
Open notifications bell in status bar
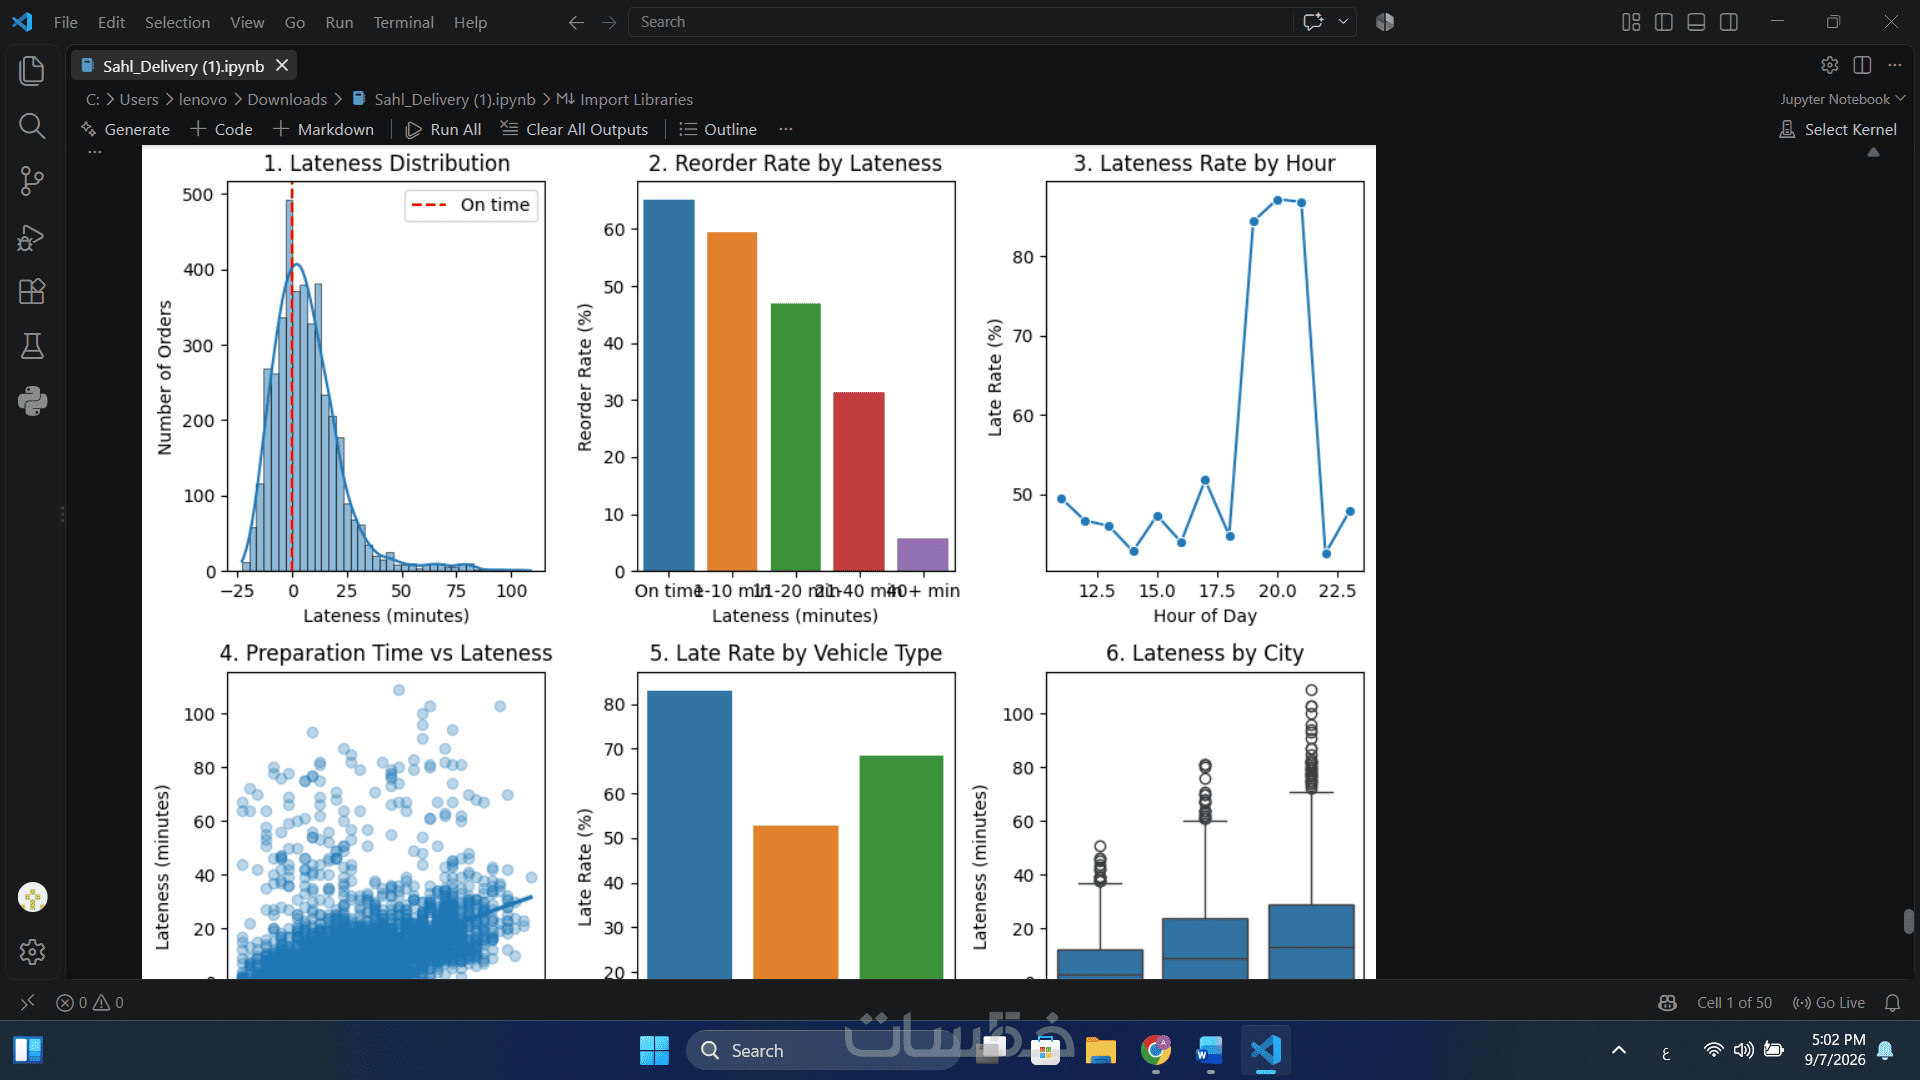[x=1892, y=1002]
